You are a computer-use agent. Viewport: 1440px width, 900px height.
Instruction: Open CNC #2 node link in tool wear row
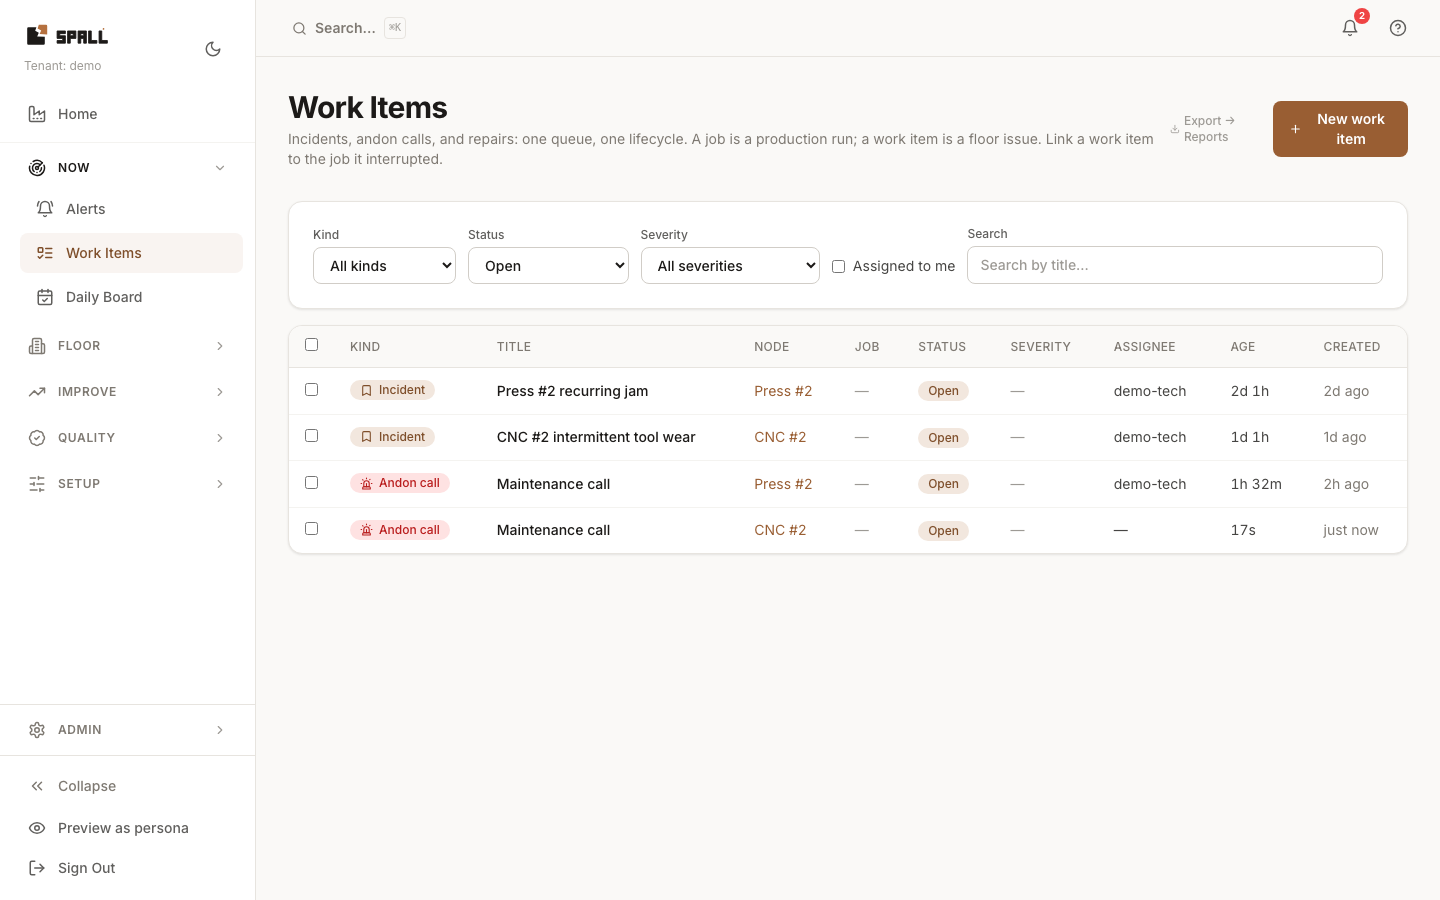[x=780, y=437]
